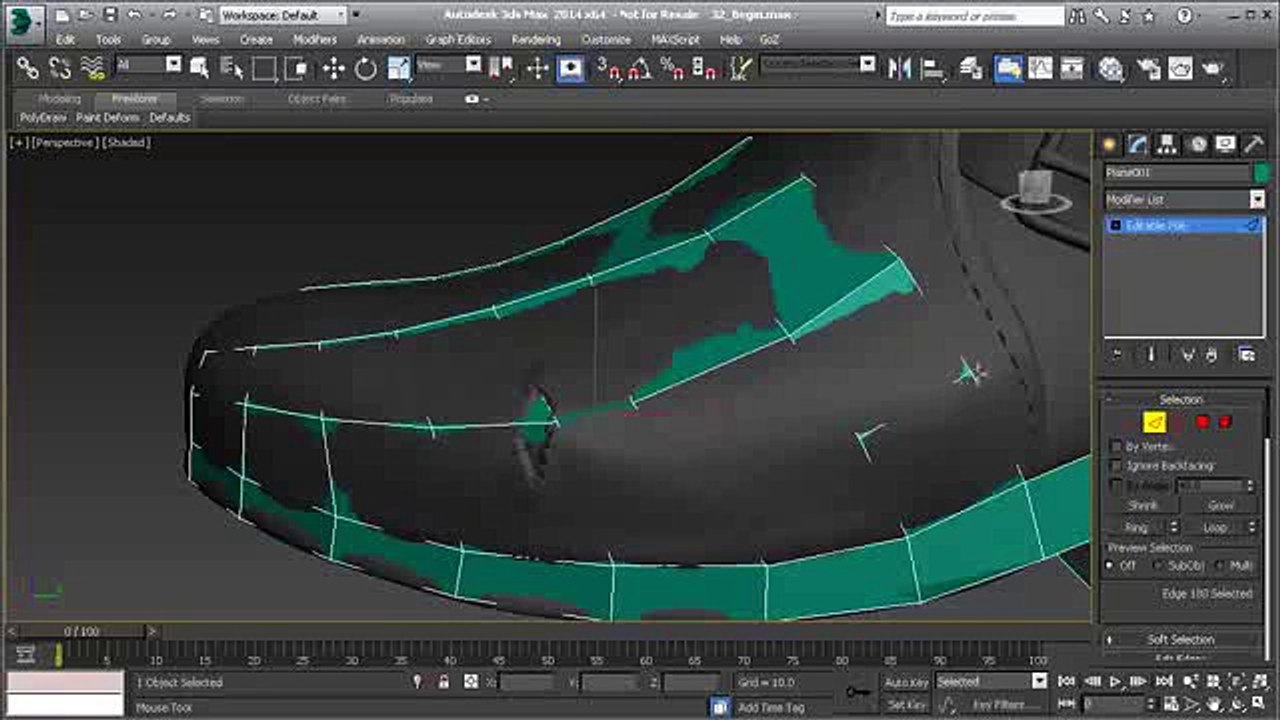1280x720 pixels.
Task: Open the PolyDraw ribbon panel
Action: [42, 117]
